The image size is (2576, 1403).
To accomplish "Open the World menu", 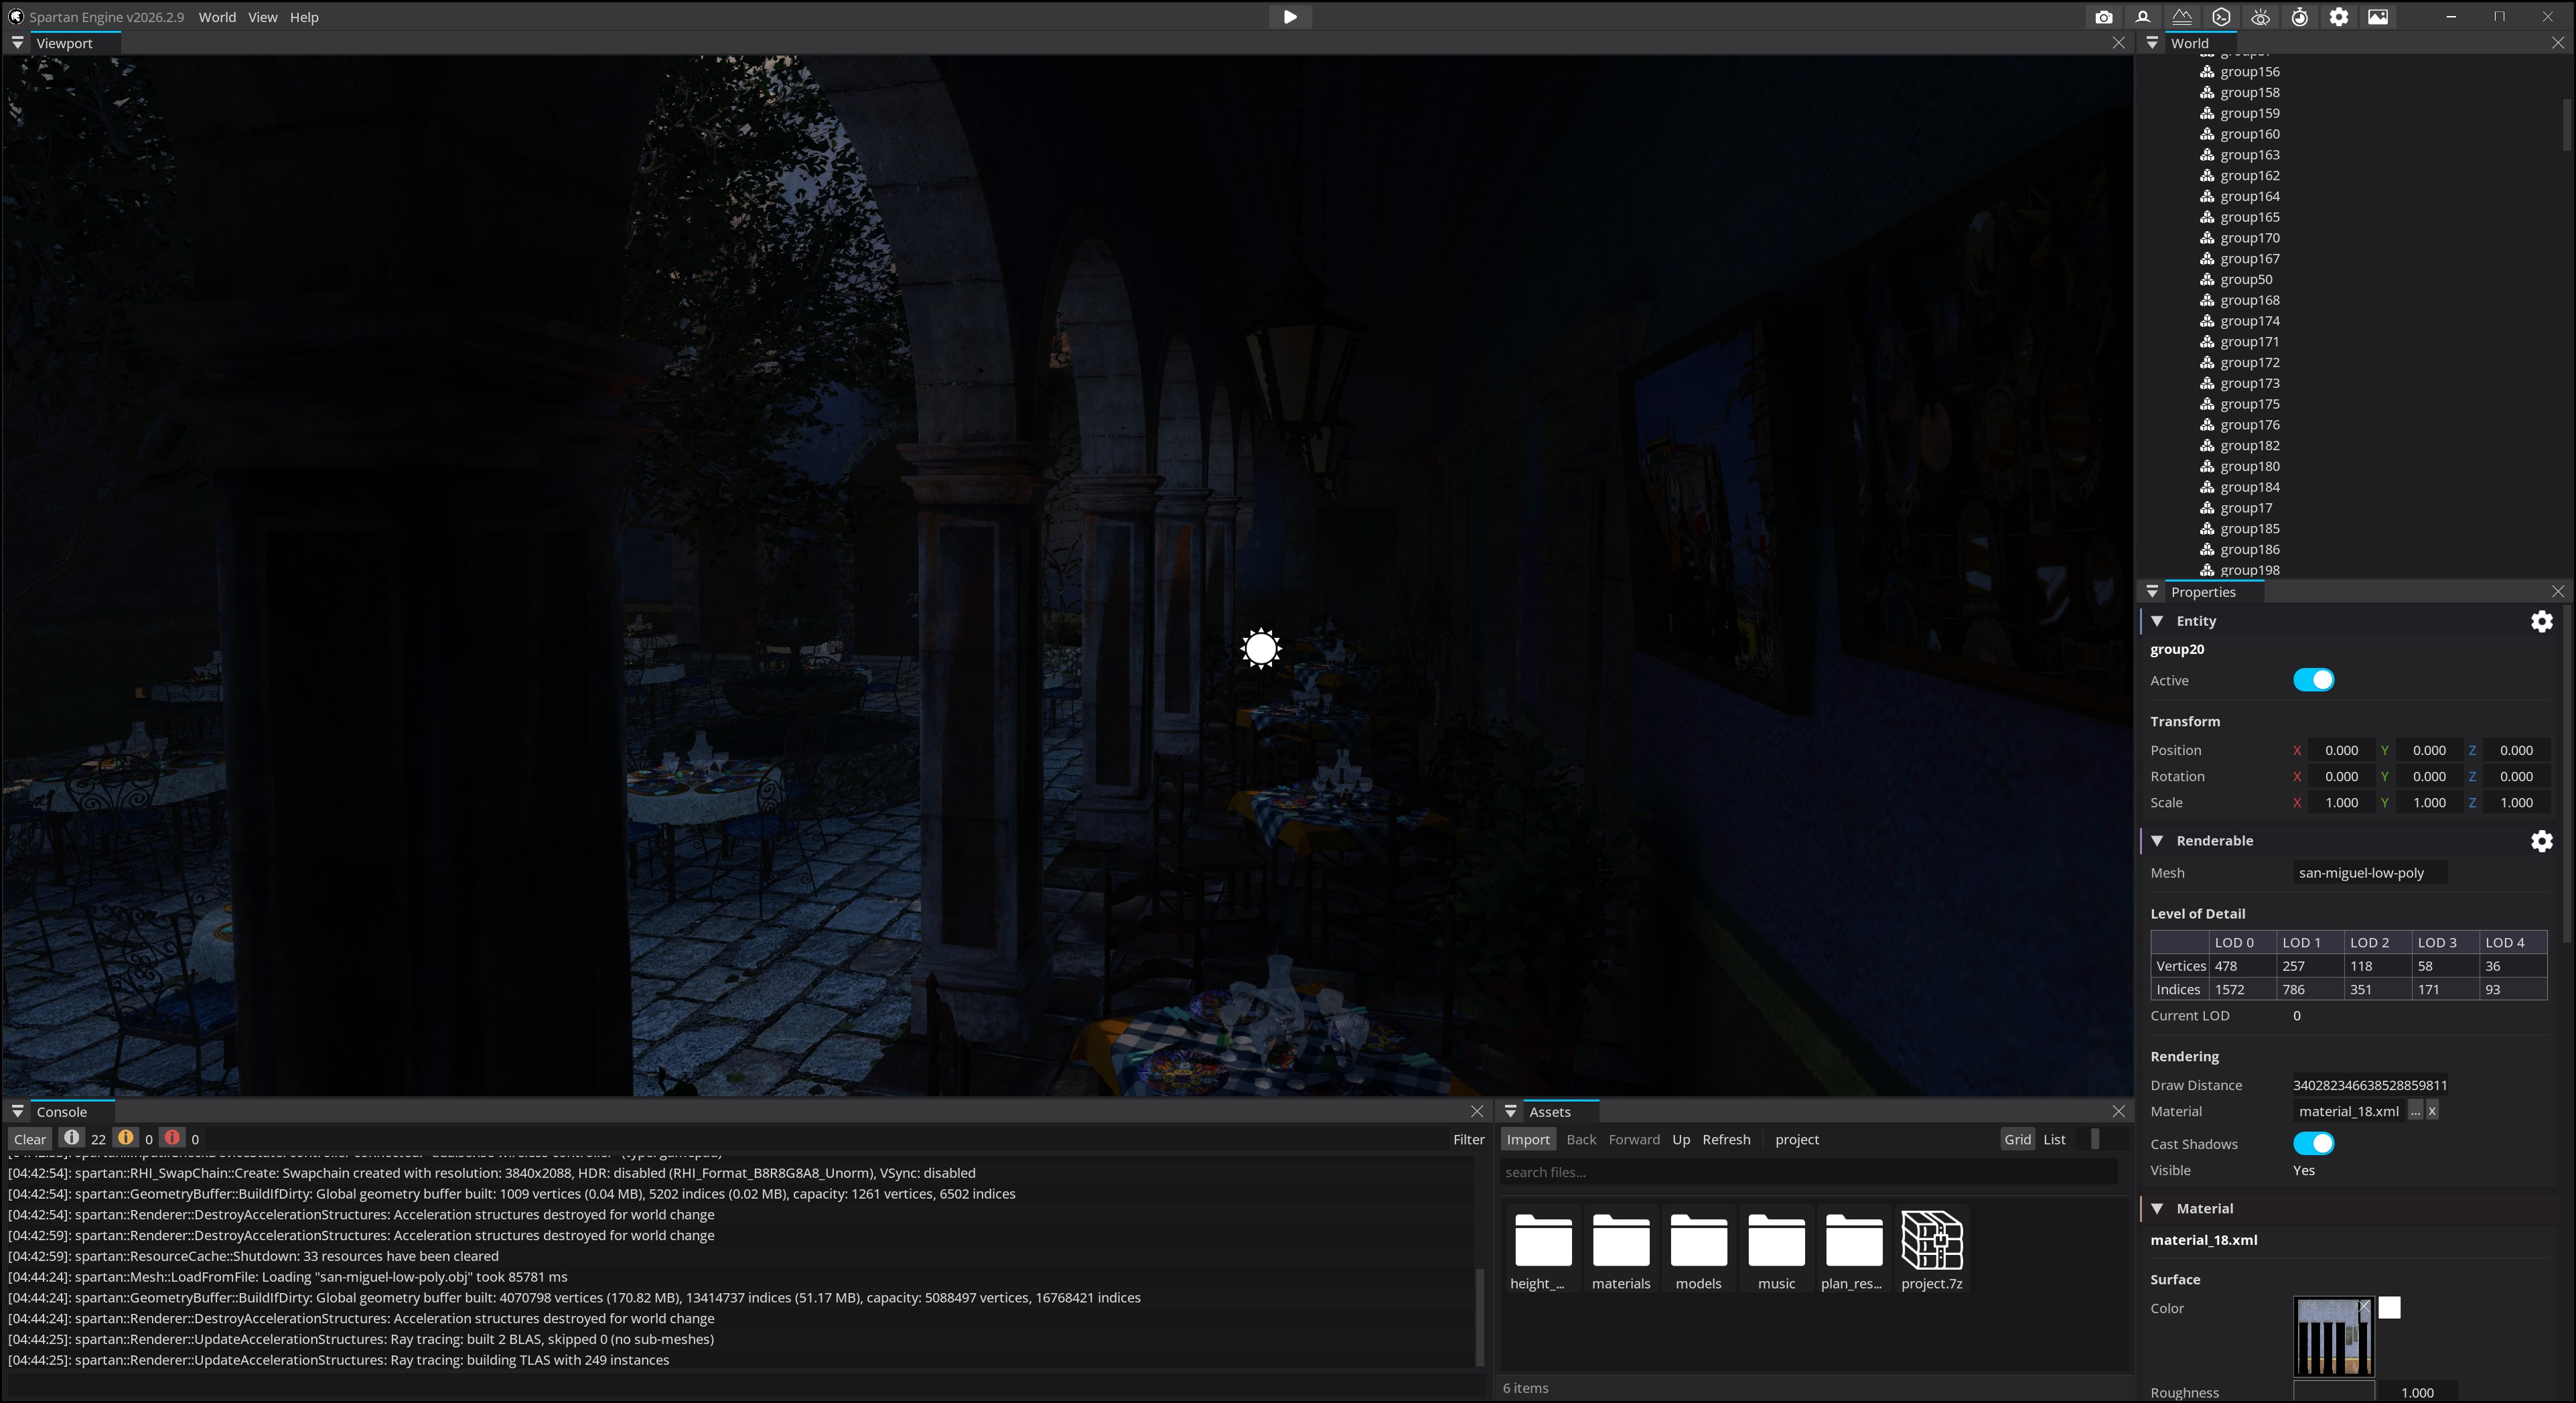I will [217, 17].
